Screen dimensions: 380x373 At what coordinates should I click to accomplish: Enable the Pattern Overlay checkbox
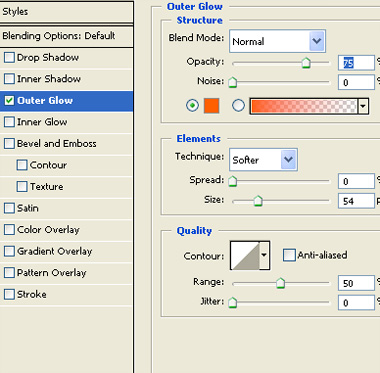point(9,273)
